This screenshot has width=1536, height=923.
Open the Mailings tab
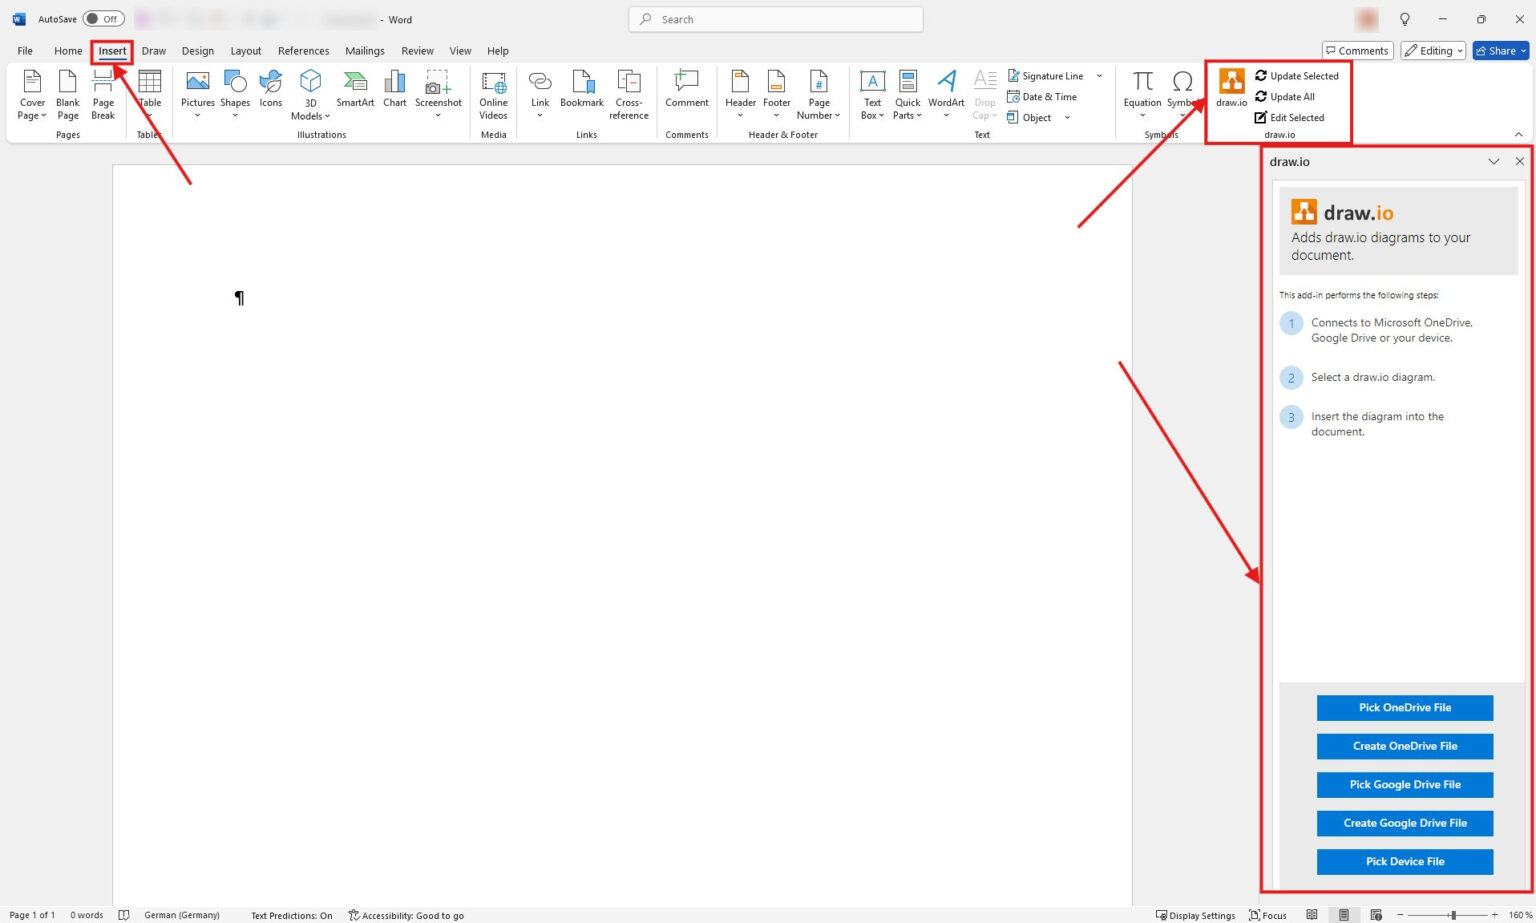[x=364, y=50]
